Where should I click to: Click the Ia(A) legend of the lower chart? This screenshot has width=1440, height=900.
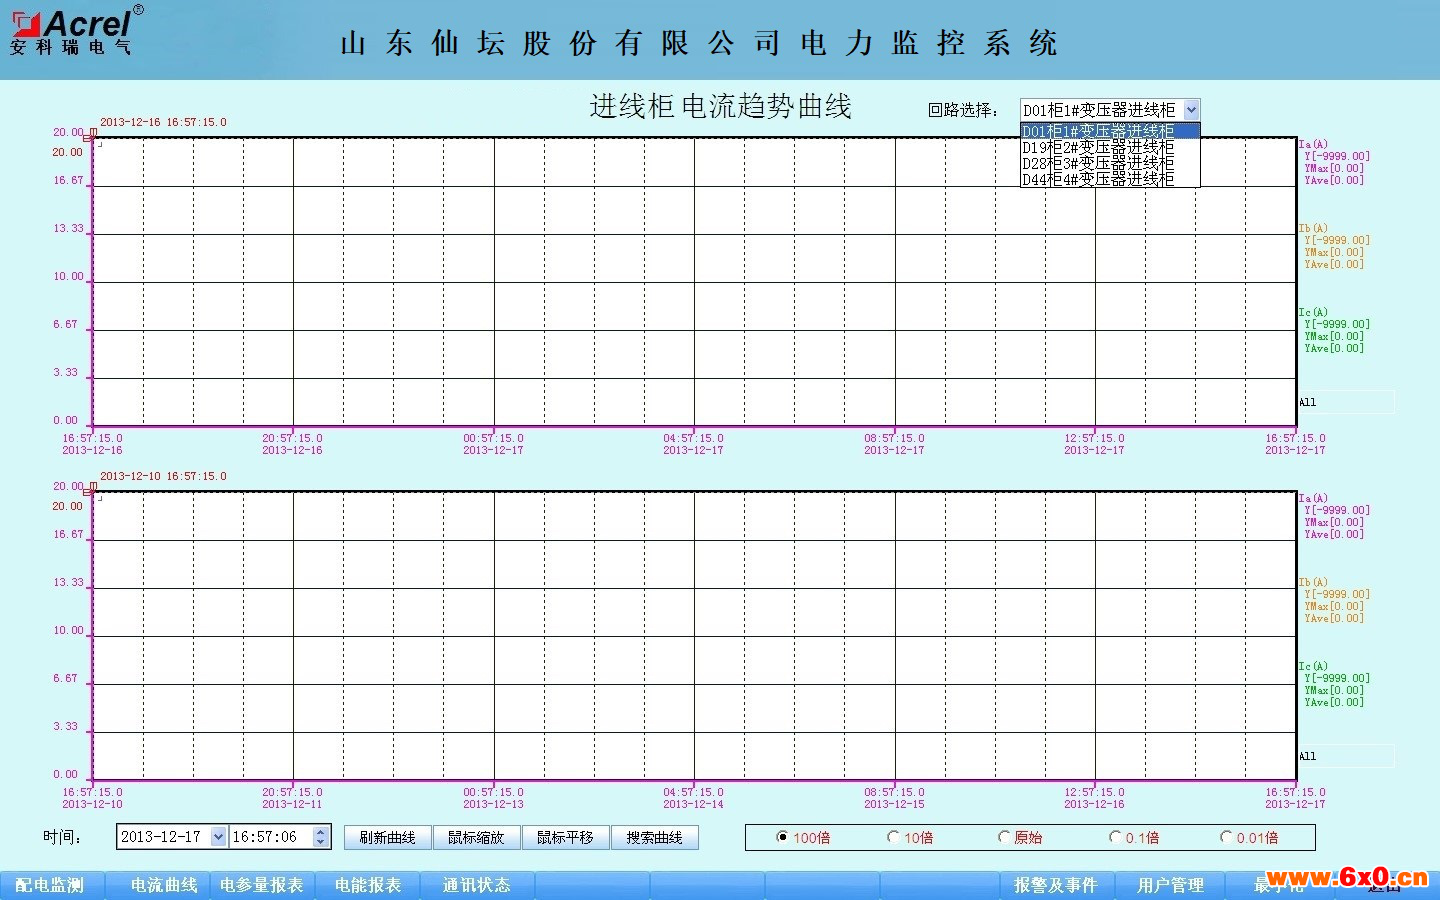[1313, 498]
